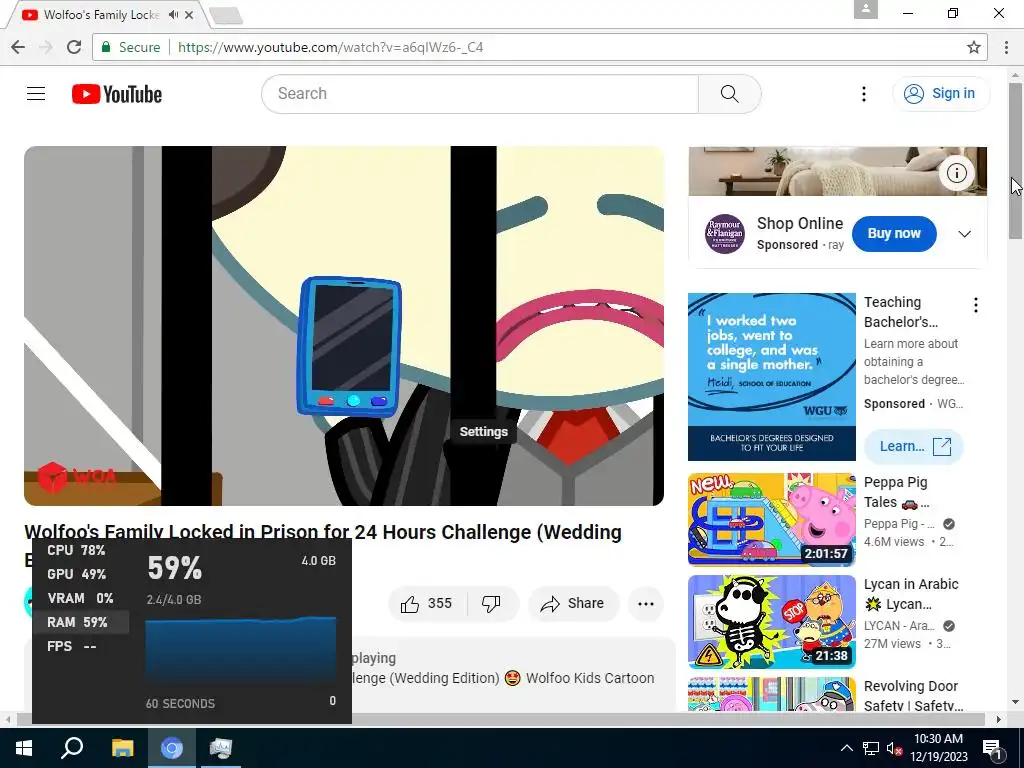Open the Peppa Pig Tales video thumbnail
Viewport: 1024px width, 768px height.
771,519
